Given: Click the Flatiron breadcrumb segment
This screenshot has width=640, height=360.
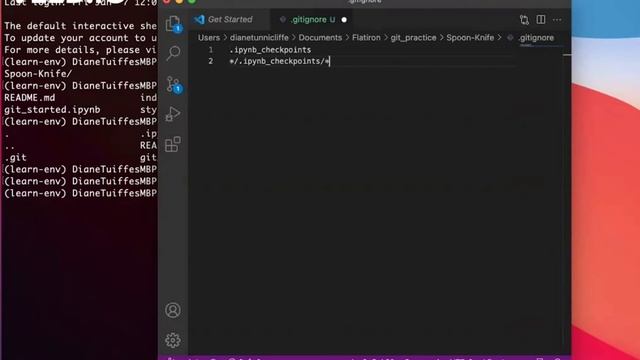Looking at the screenshot, I should [x=366, y=38].
